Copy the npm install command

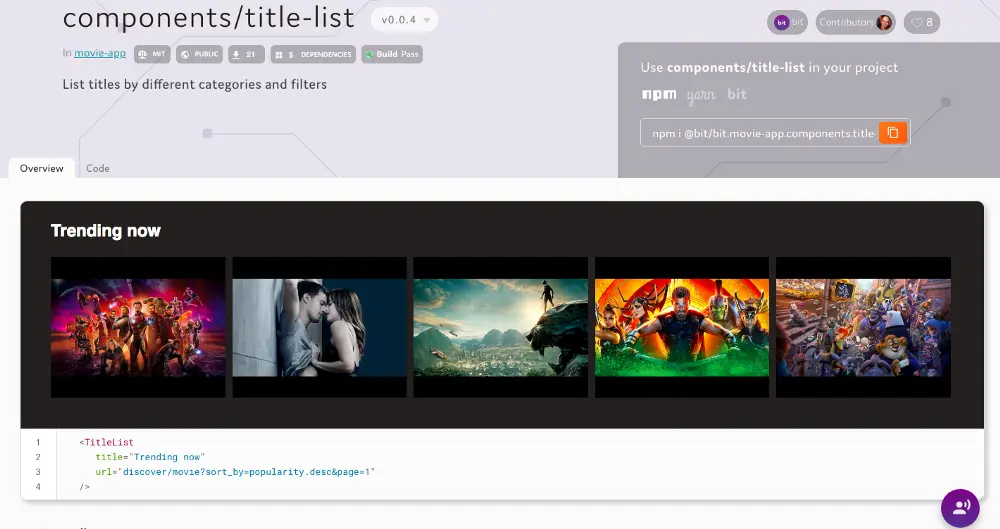(893, 133)
